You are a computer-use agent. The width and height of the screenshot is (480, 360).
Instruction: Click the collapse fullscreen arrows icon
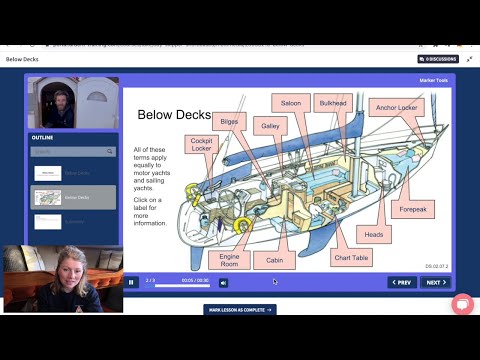[469, 59]
